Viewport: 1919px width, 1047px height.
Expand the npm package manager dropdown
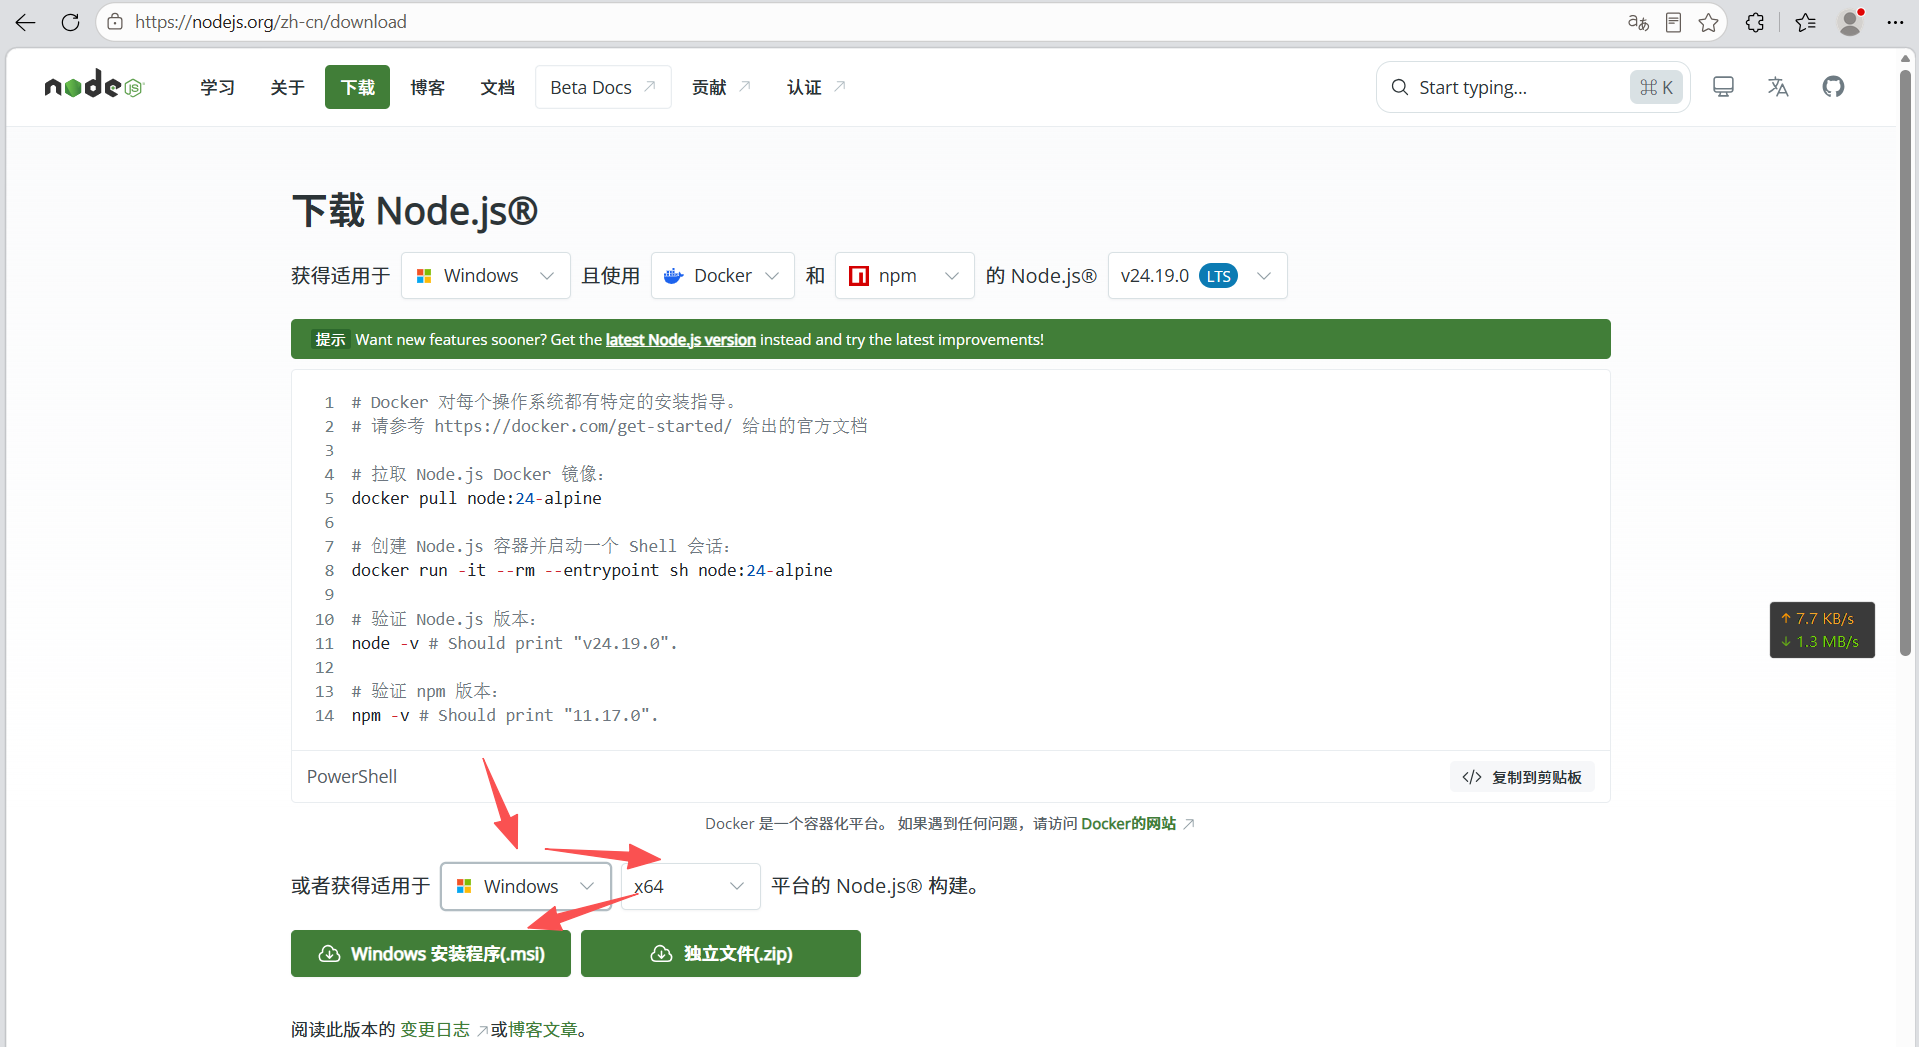[x=904, y=275]
